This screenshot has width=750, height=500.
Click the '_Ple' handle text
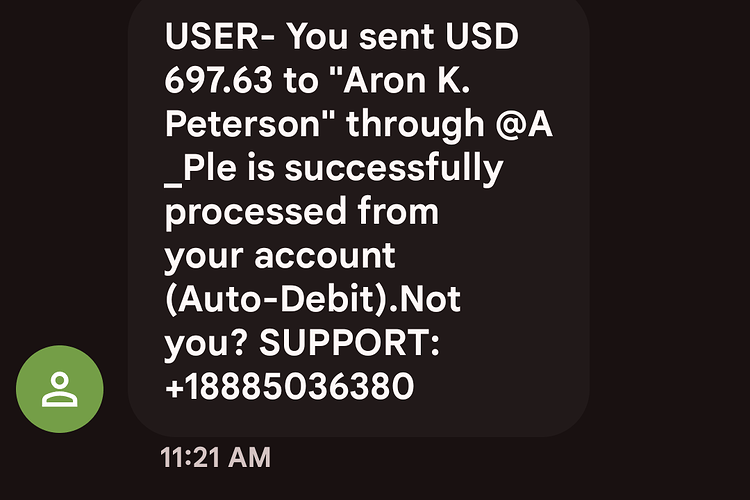point(200,168)
